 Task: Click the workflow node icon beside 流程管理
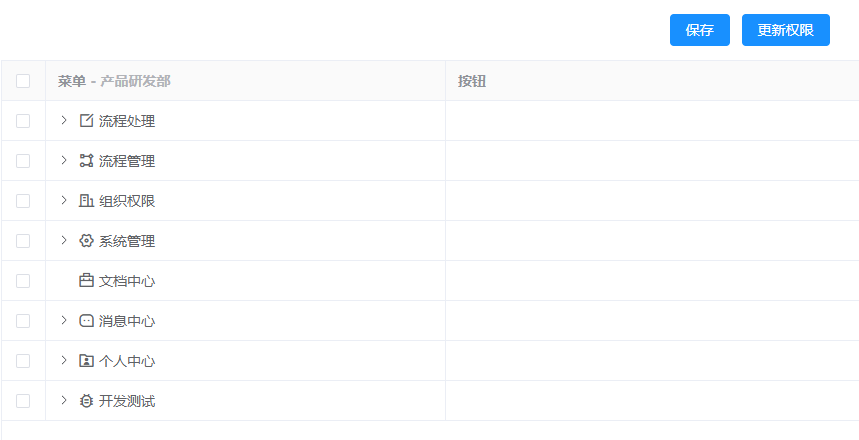pyautogui.click(x=86, y=161)
